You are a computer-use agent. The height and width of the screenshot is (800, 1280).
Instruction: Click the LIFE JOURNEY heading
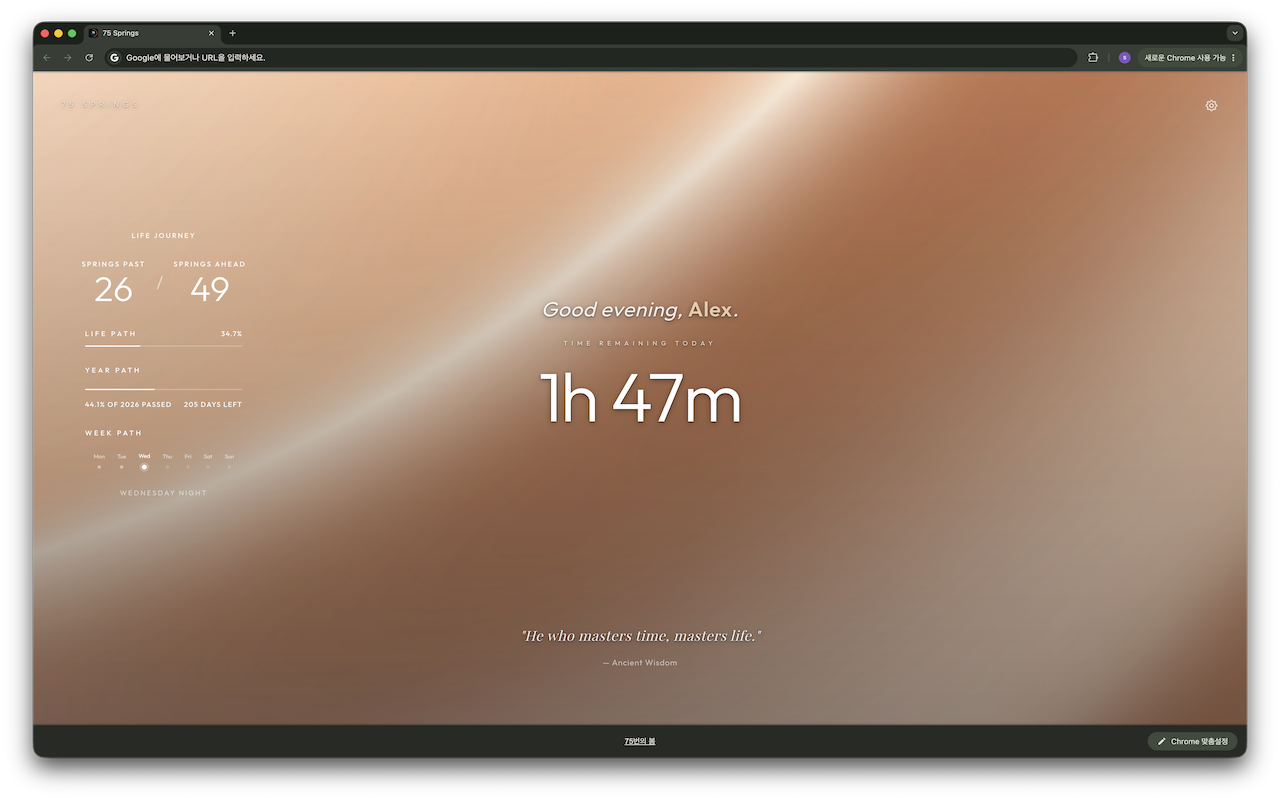(x=163, y=236)
